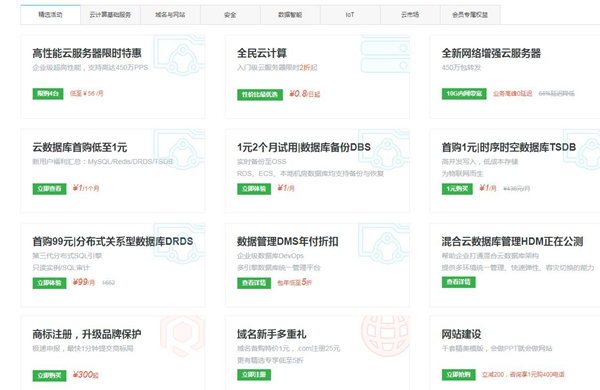Click the hexagon icon on 商标注册 card

[x=183, y=336]
